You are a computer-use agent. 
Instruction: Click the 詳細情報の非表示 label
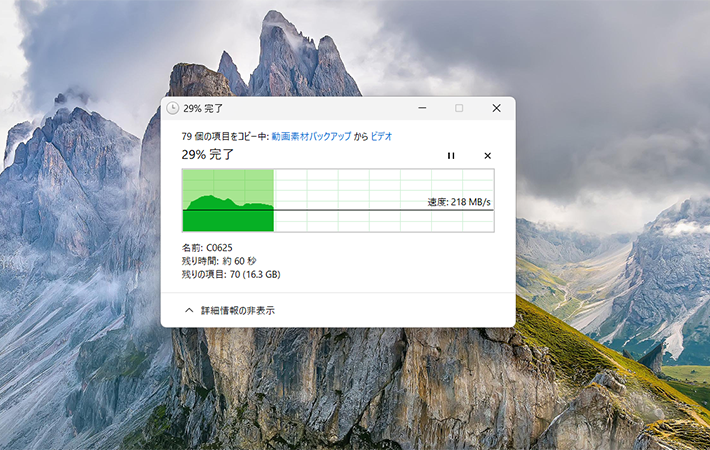pyautogui.click(x=238, y=311)
